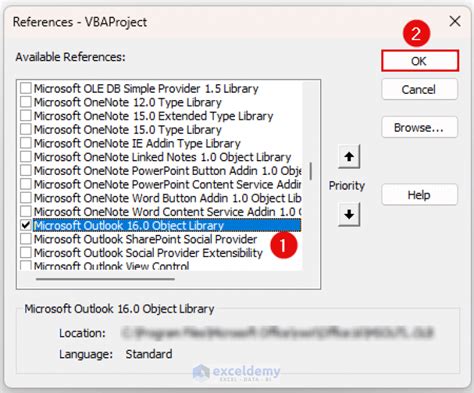This screenshot has height=393, width=474.
Task: Check Microsoft OneNote IE Addin Type Library
Action: 26,143
